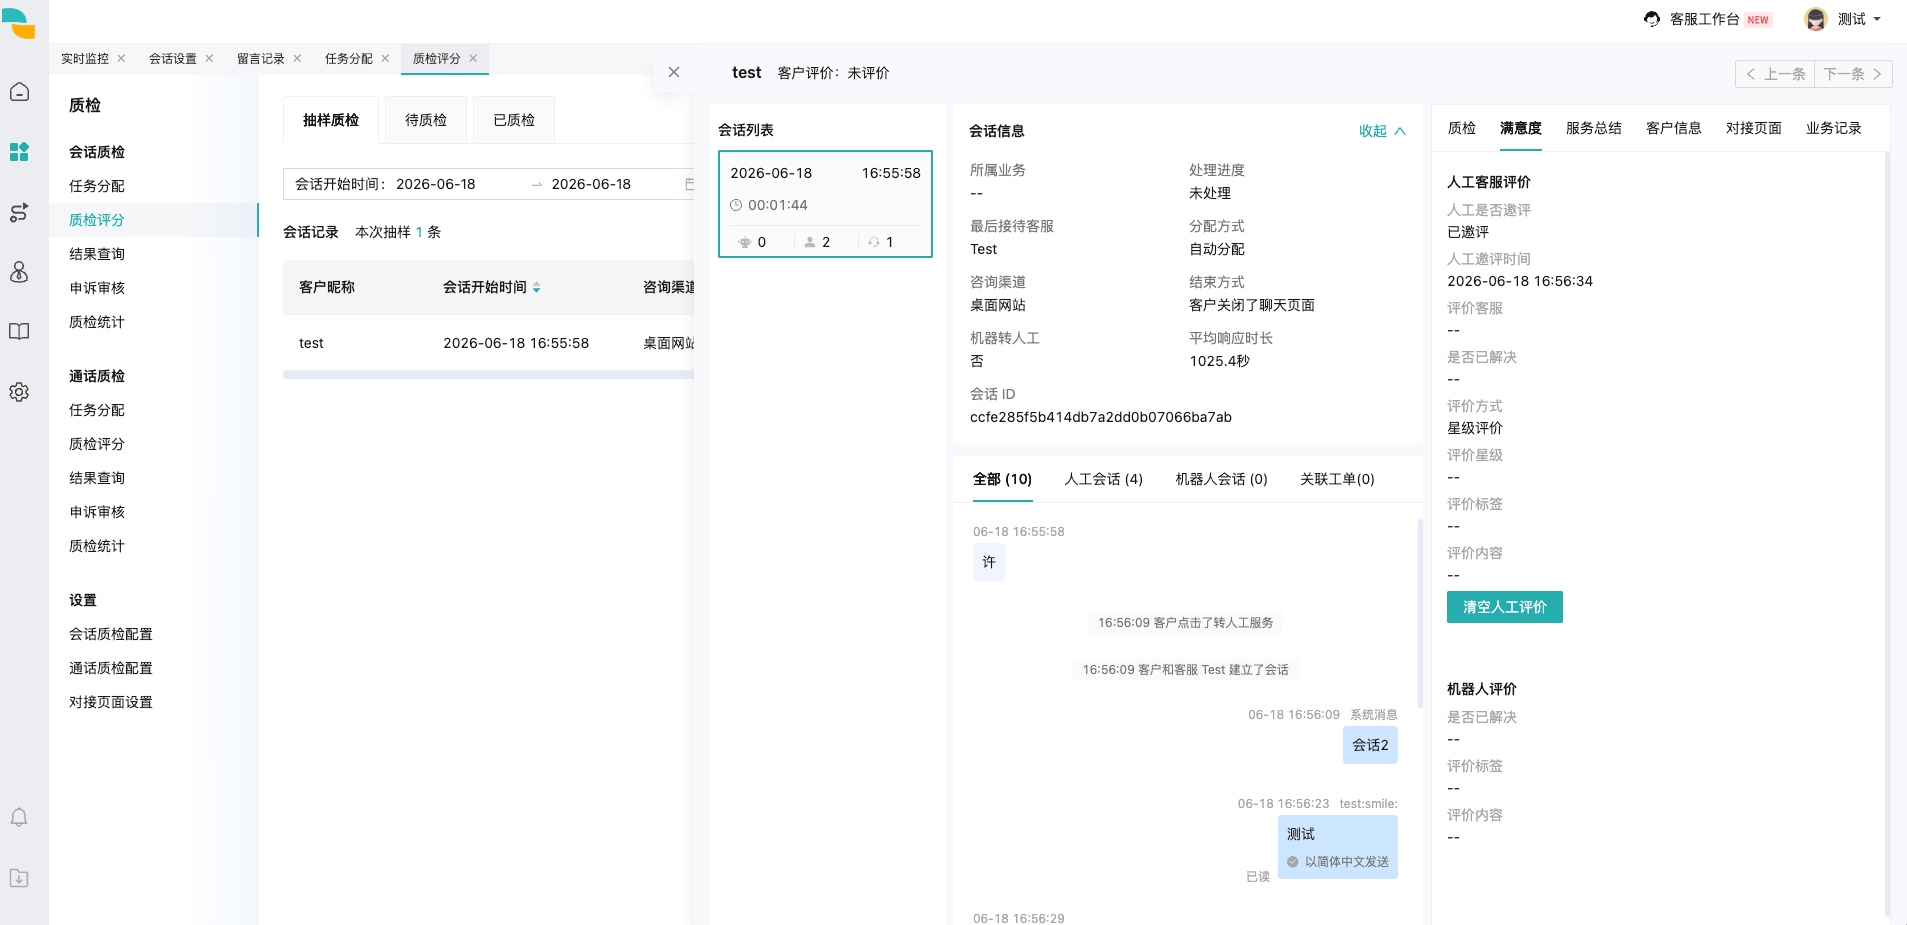Open the 满意度 tab
This screenshot has height=925, width=1907.
[x=1521, y=128]
